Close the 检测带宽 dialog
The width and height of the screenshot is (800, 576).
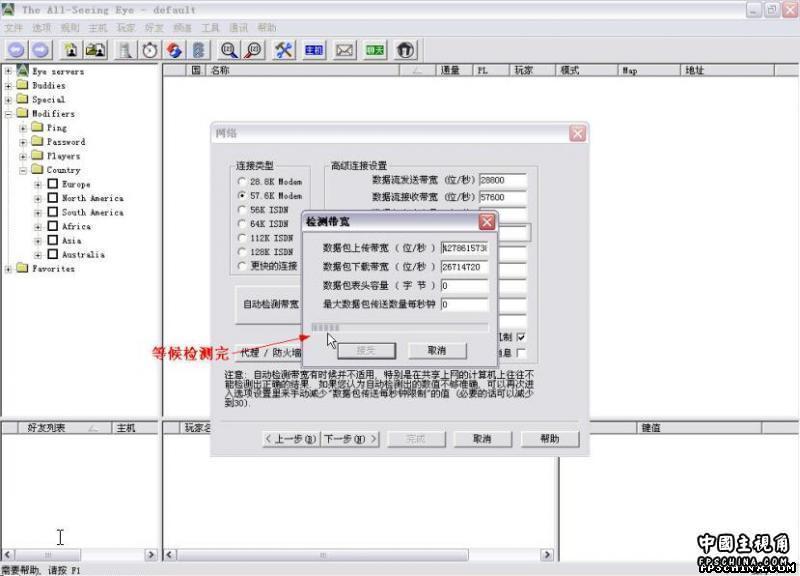click(x=487, y=222)
